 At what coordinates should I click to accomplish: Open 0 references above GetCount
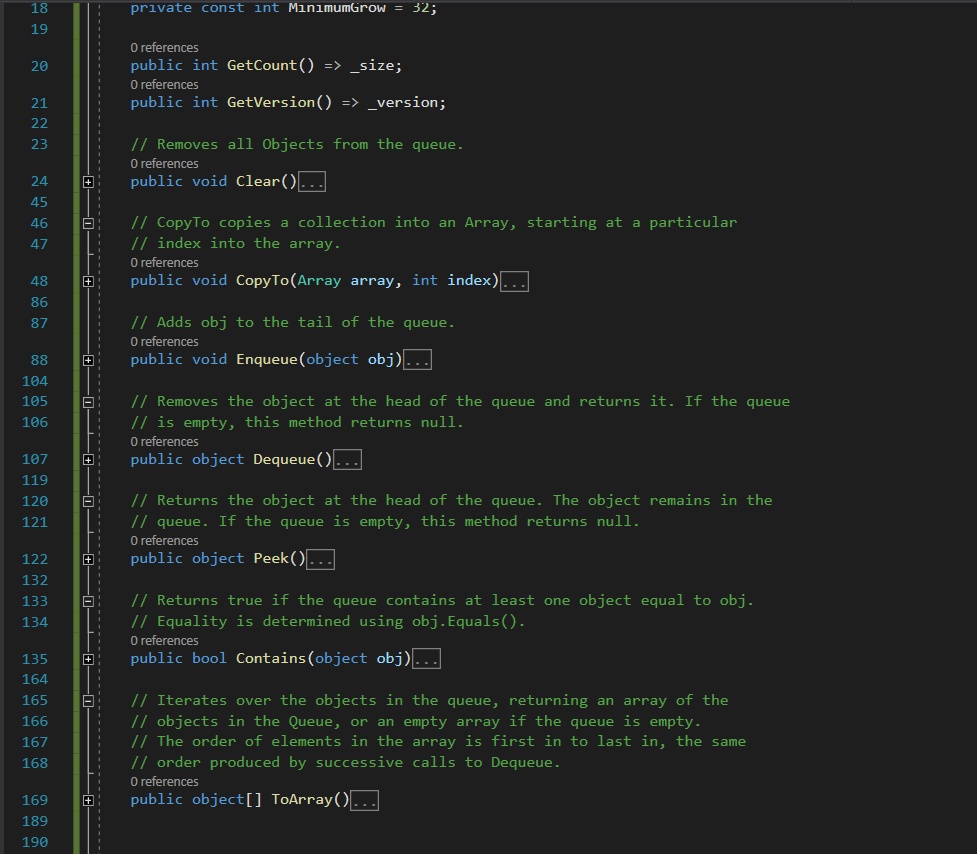[164, 47]
